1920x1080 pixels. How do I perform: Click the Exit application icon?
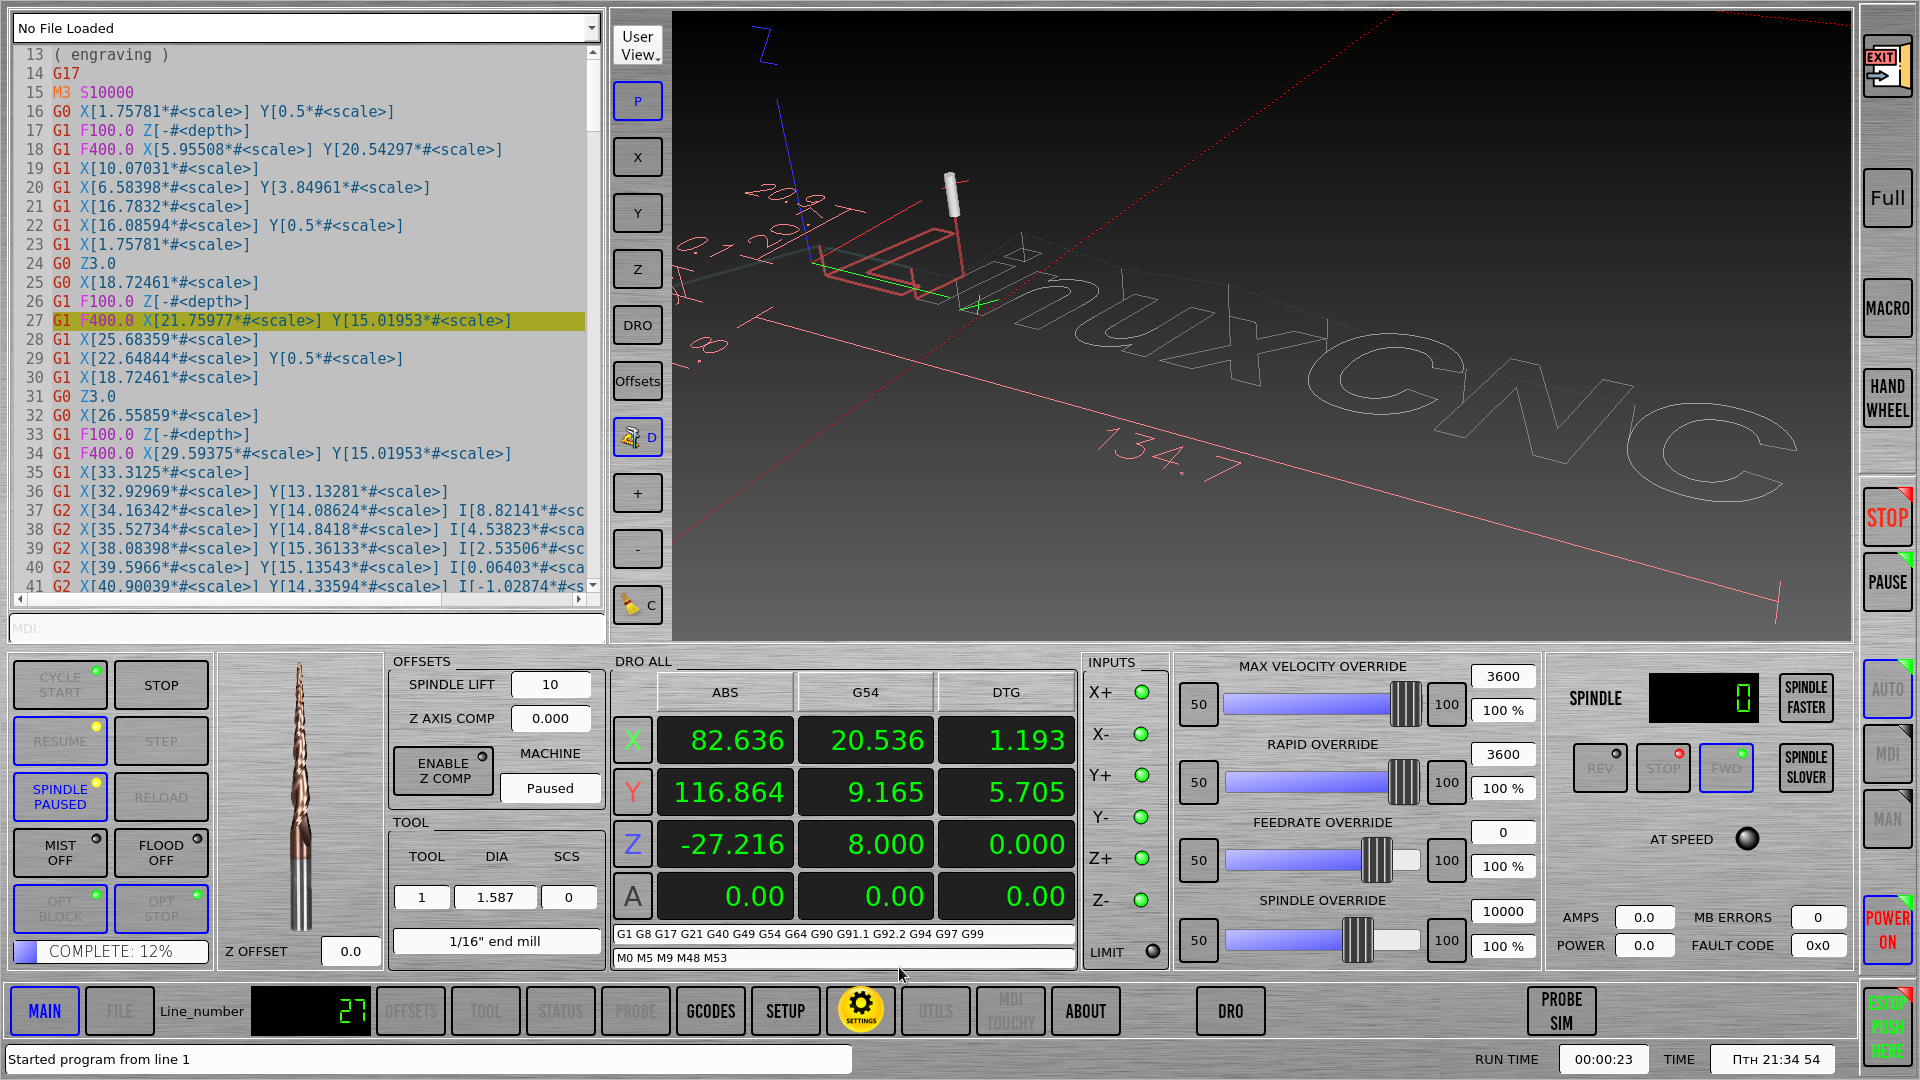1887,66
